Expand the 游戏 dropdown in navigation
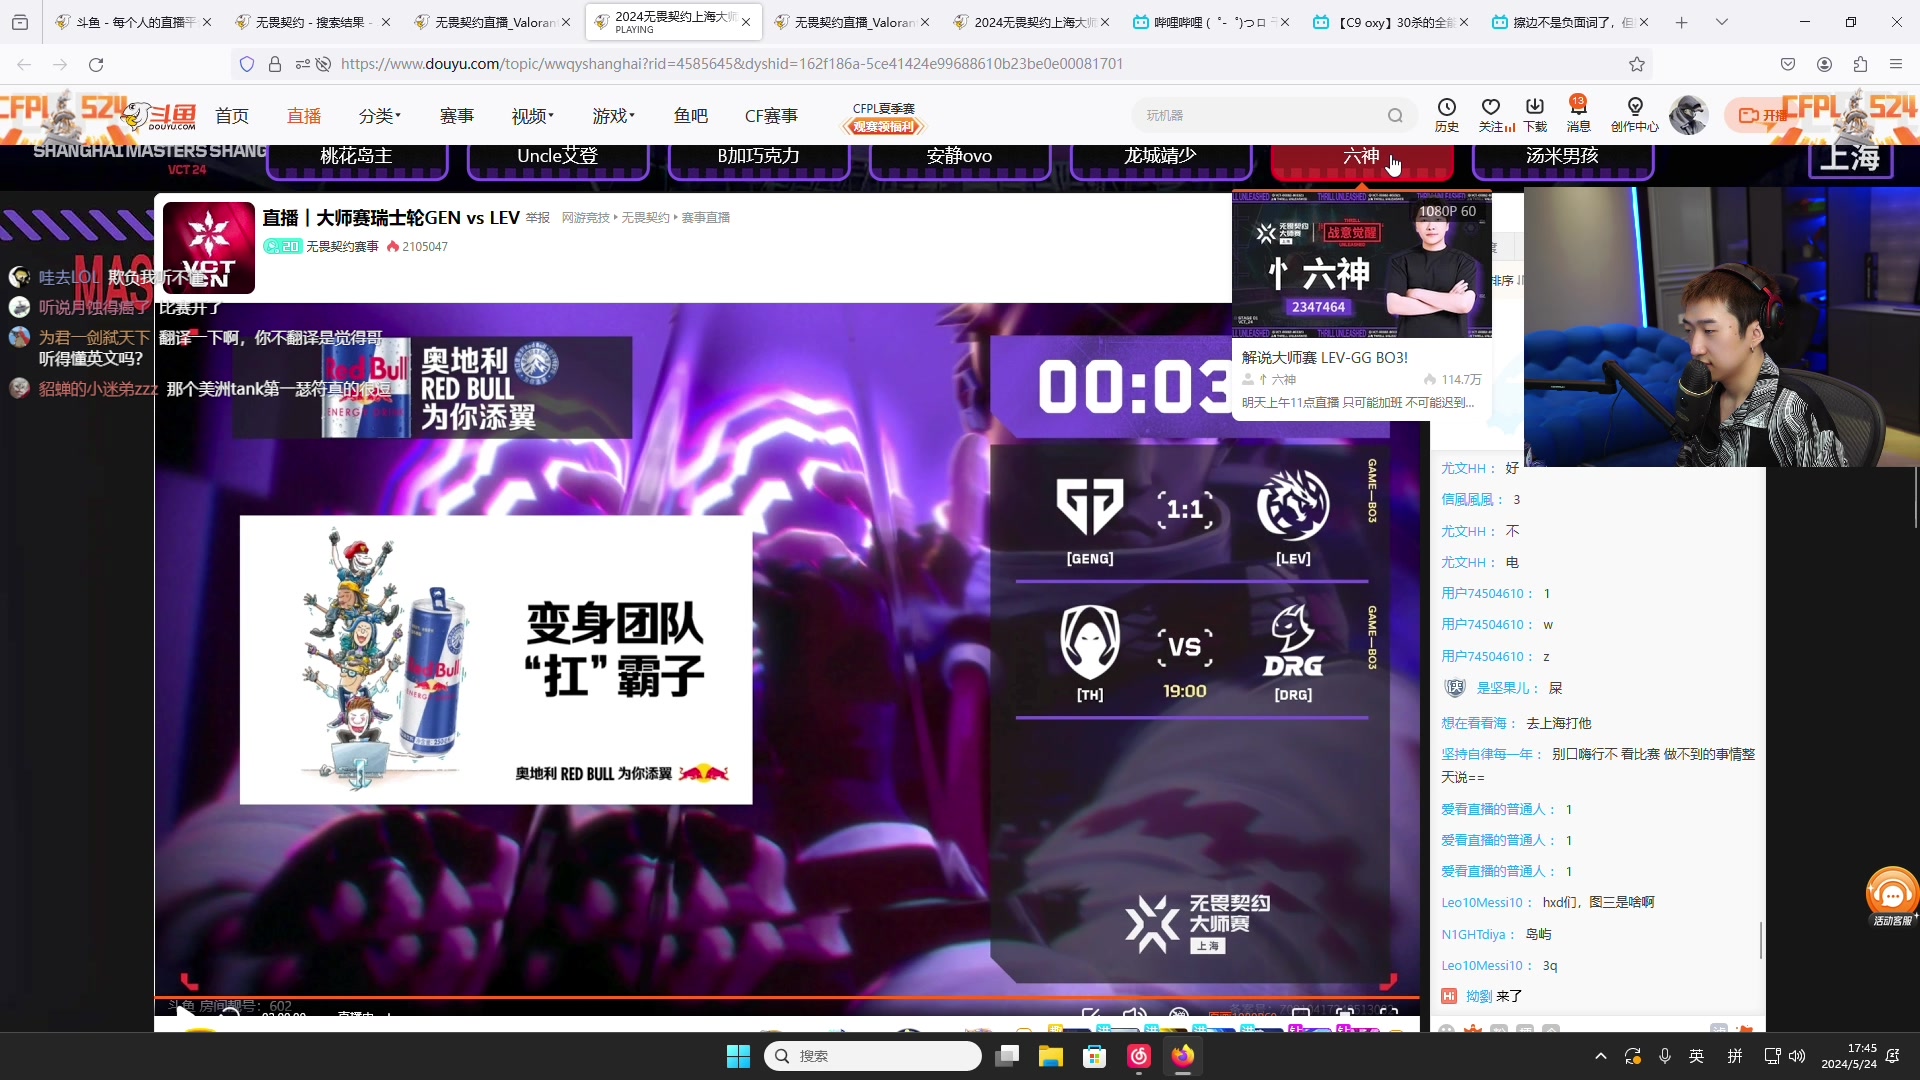The height and width of the screenshot is (1080, 1920). pos(613,116)
